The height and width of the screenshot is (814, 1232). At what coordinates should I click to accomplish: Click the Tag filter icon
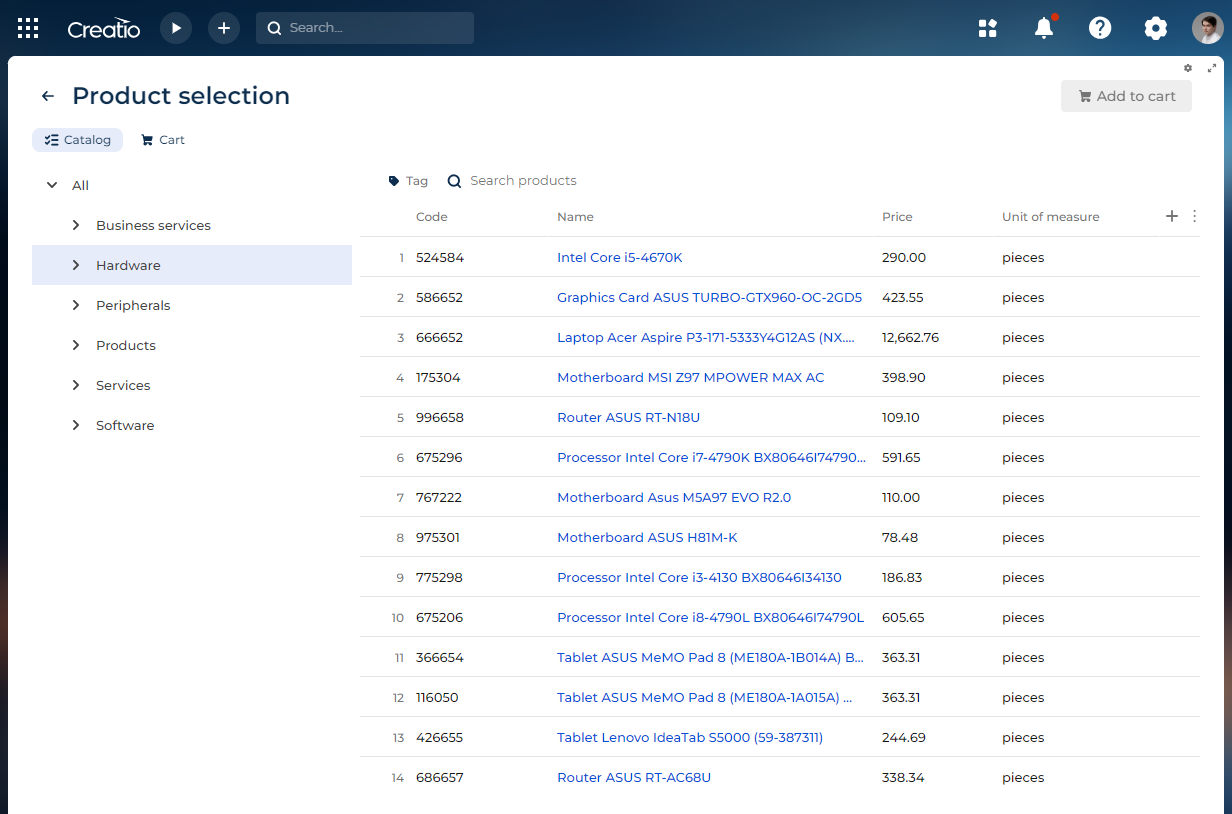point(394,181)
